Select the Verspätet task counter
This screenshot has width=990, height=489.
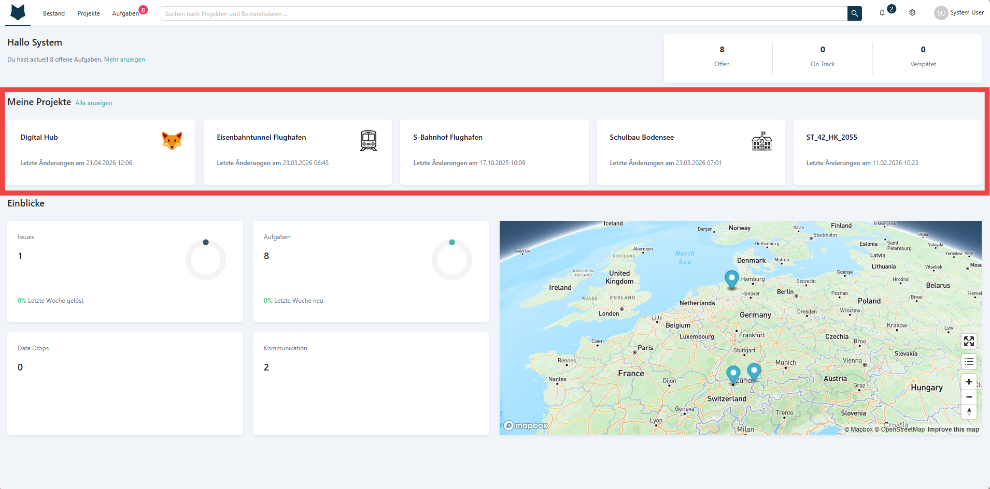[x=923, y=56]
